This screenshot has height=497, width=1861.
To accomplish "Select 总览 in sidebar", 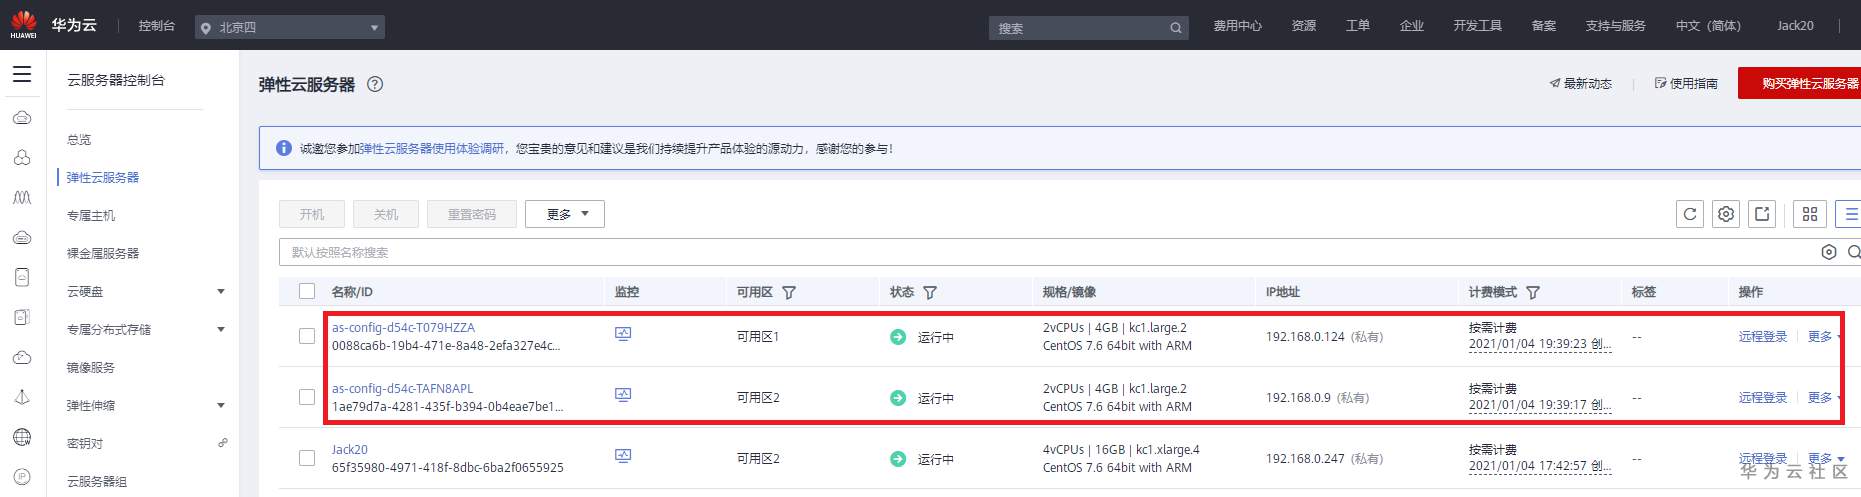I will coord(79,140).
